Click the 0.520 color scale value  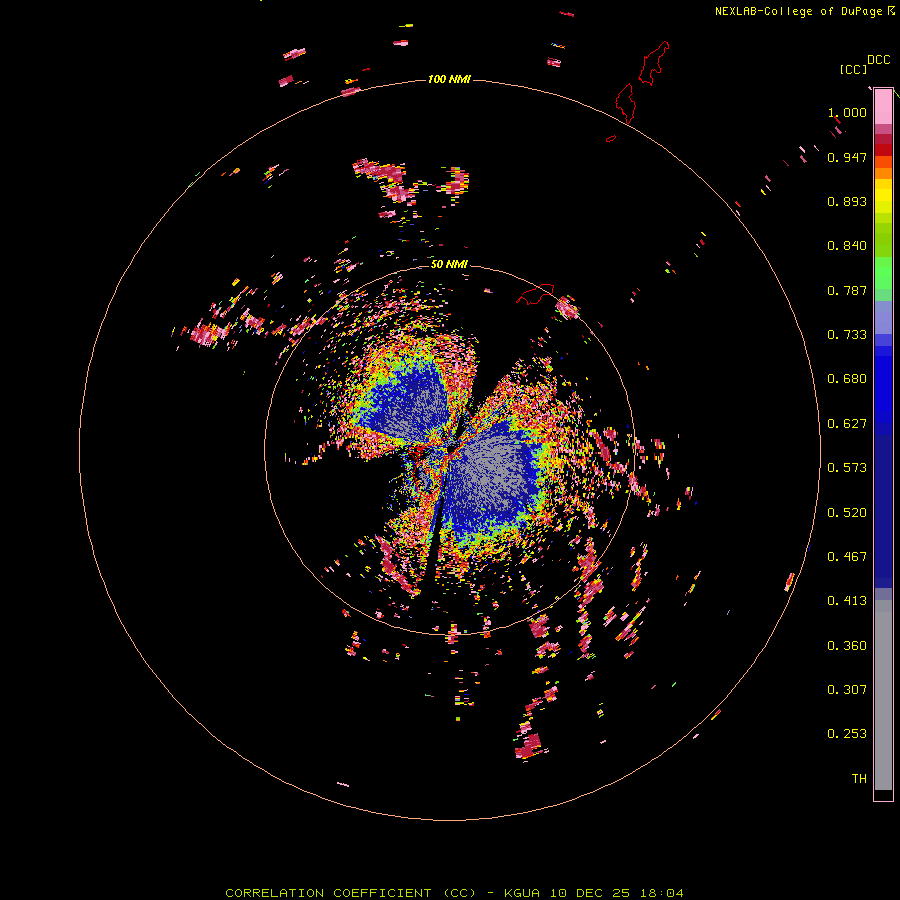[x=847, y=513]
